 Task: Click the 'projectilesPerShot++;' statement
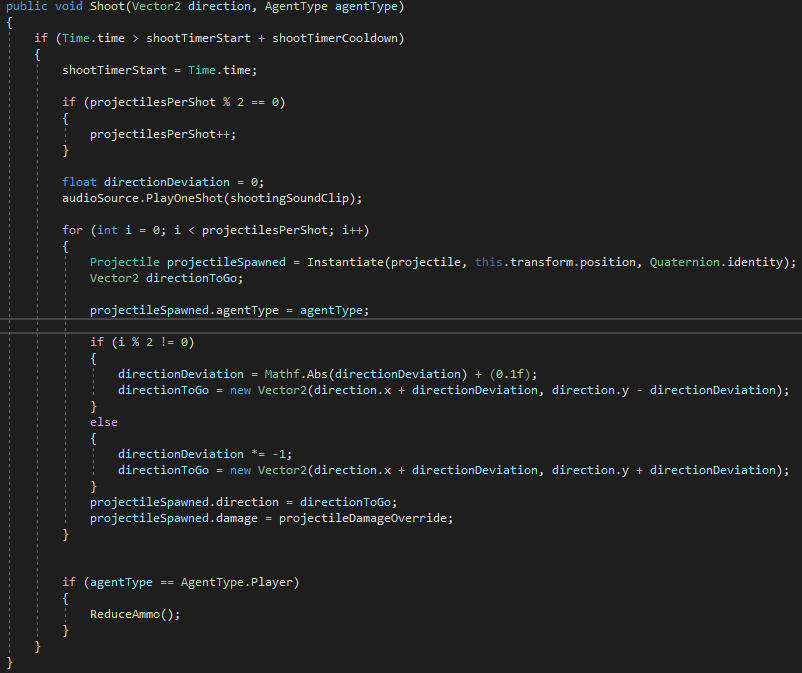[163, 134]
